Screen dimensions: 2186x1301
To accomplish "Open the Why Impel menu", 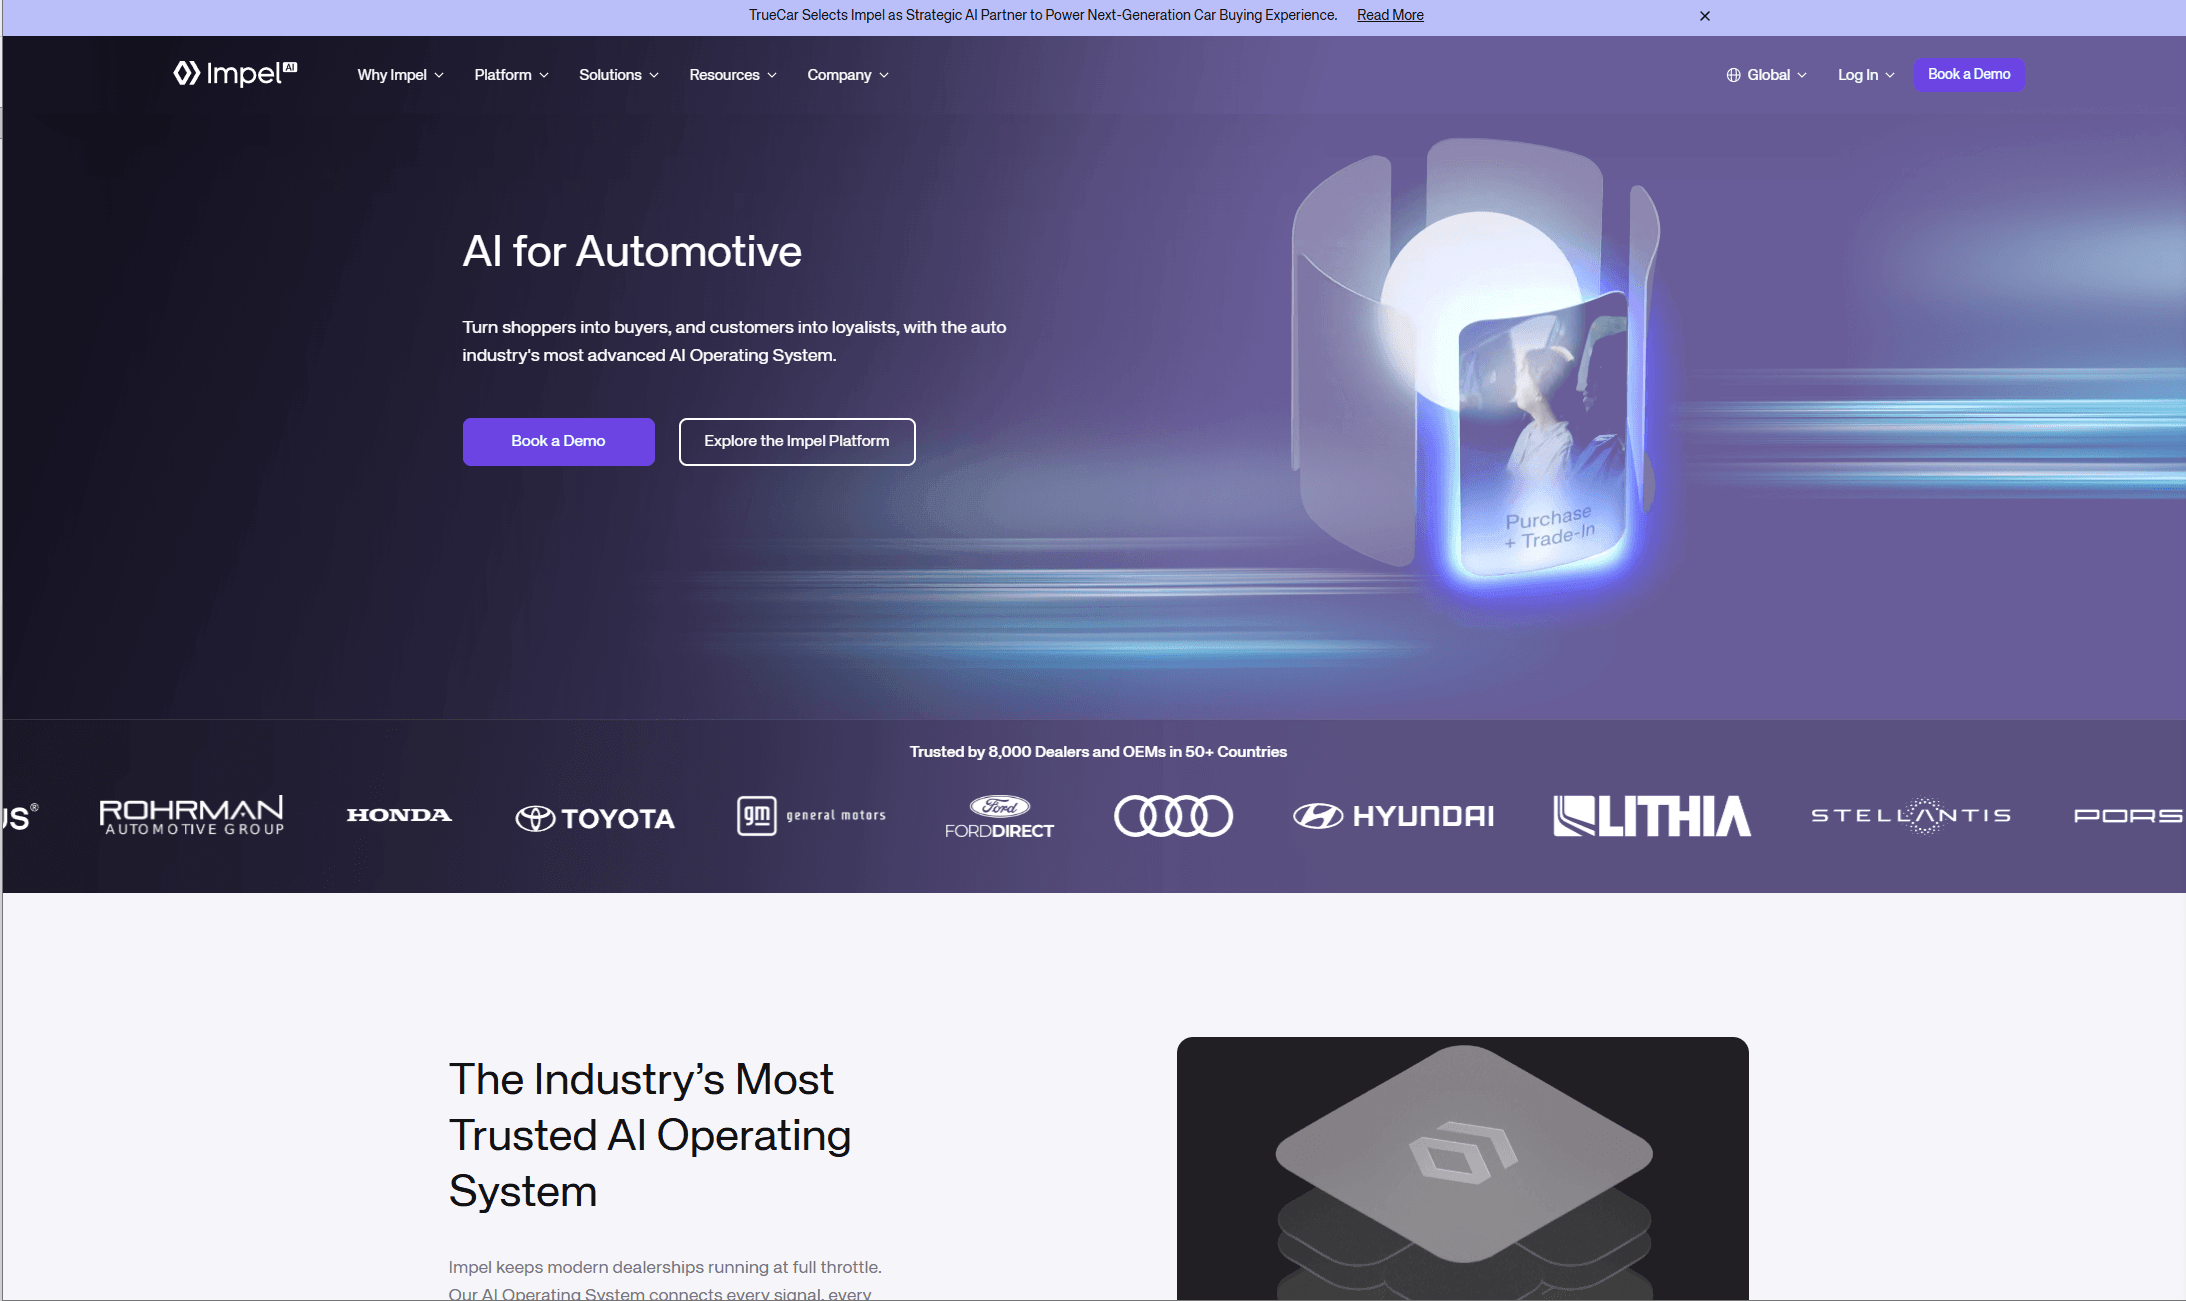I will click(x=400, y=75).
